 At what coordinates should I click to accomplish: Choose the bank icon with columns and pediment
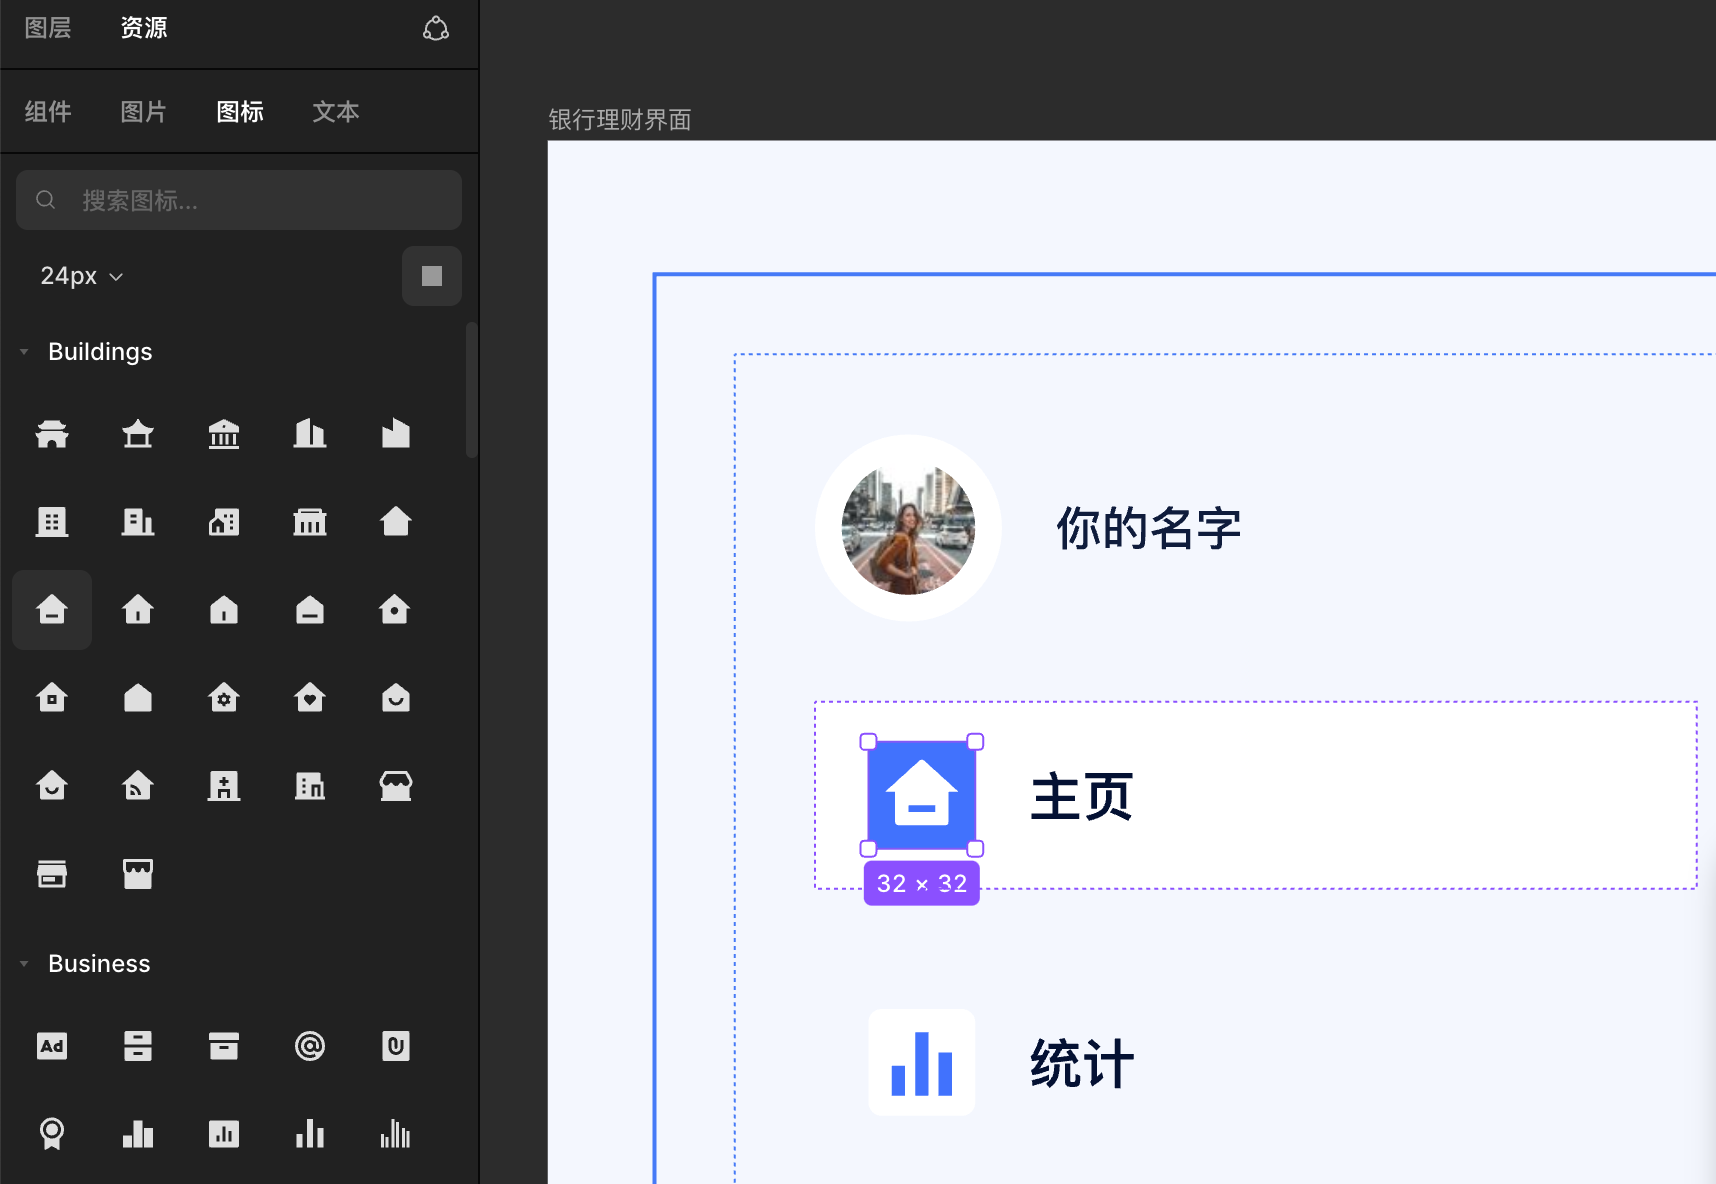(x=224, y=434)
